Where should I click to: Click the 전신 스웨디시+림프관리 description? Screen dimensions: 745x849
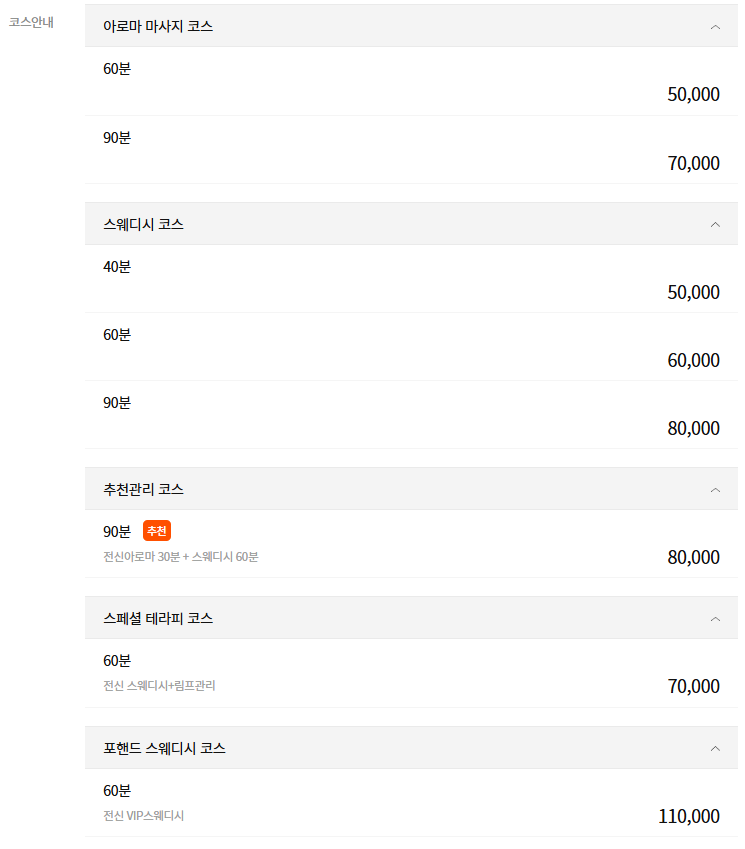click(x=159, y=686)
